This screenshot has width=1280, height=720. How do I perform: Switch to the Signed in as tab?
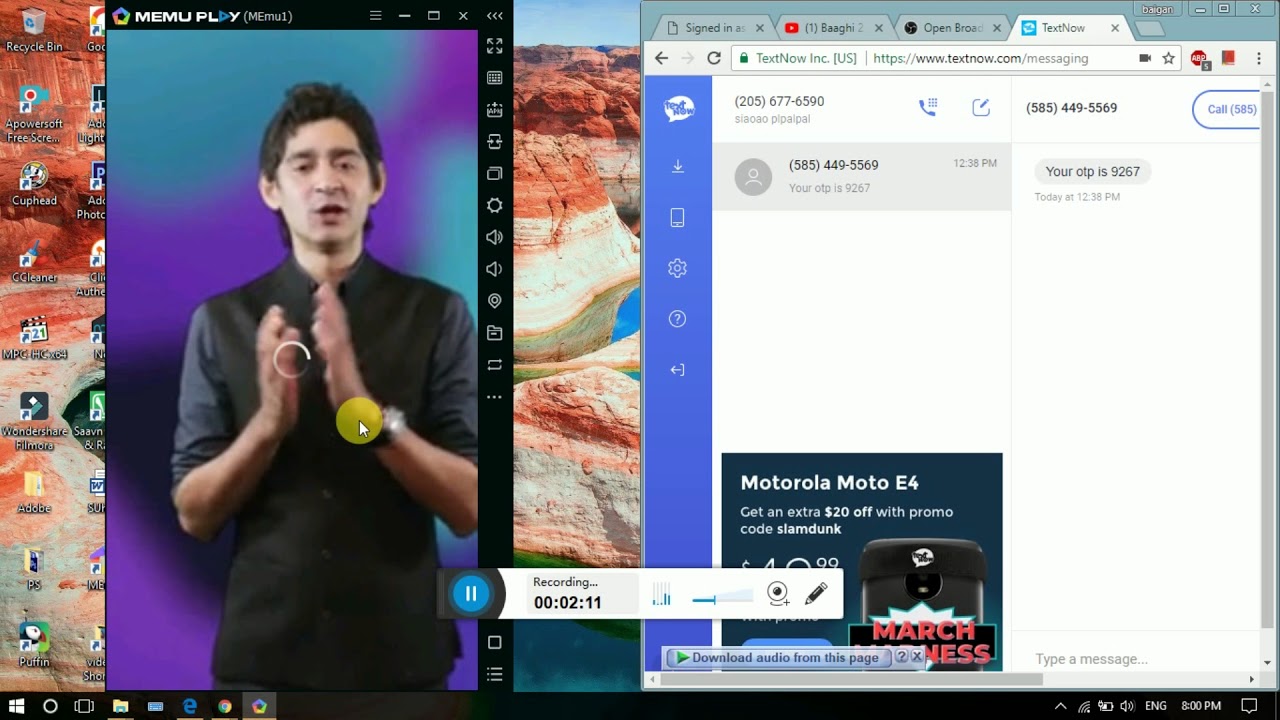(x=714, y=28)
